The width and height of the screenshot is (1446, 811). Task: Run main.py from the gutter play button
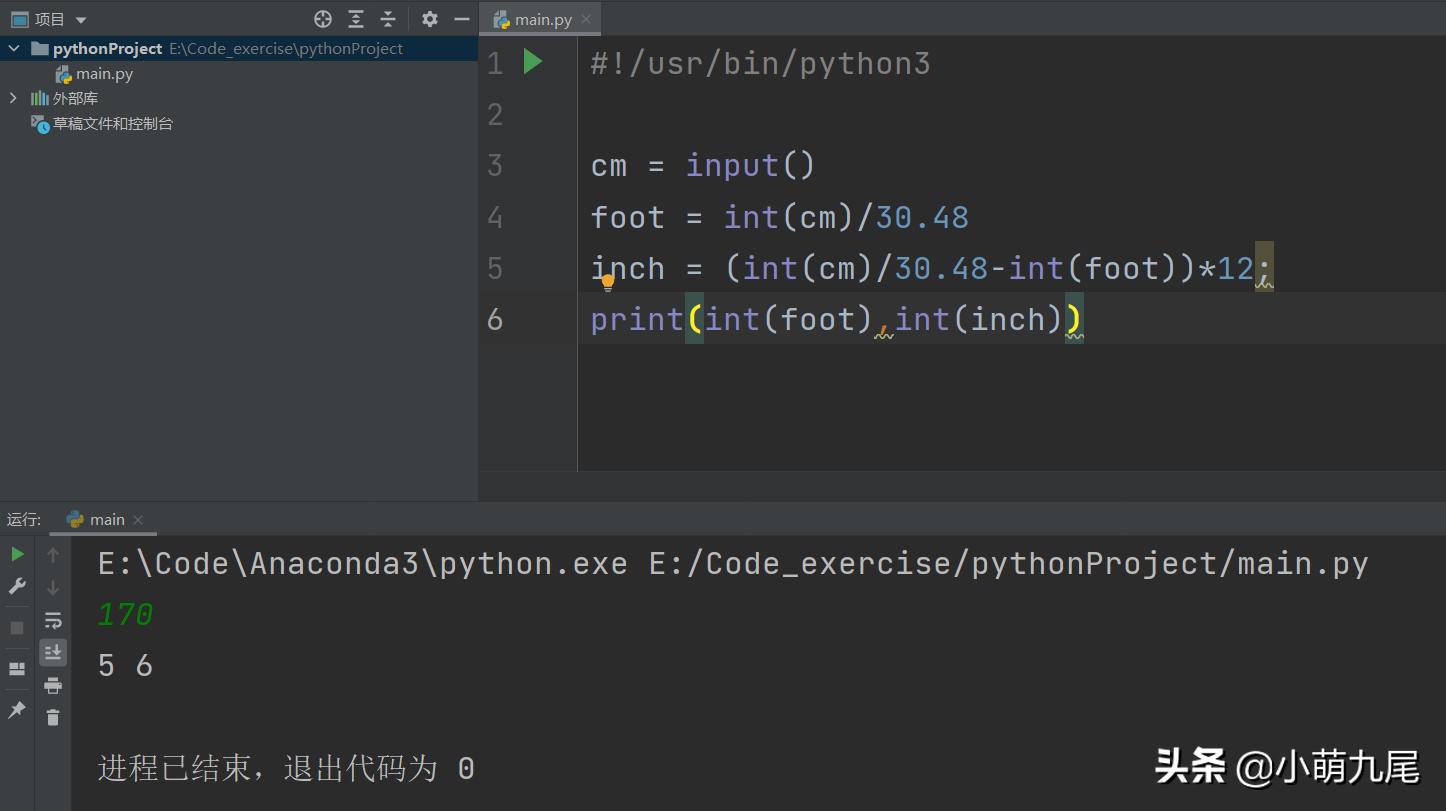533,62
